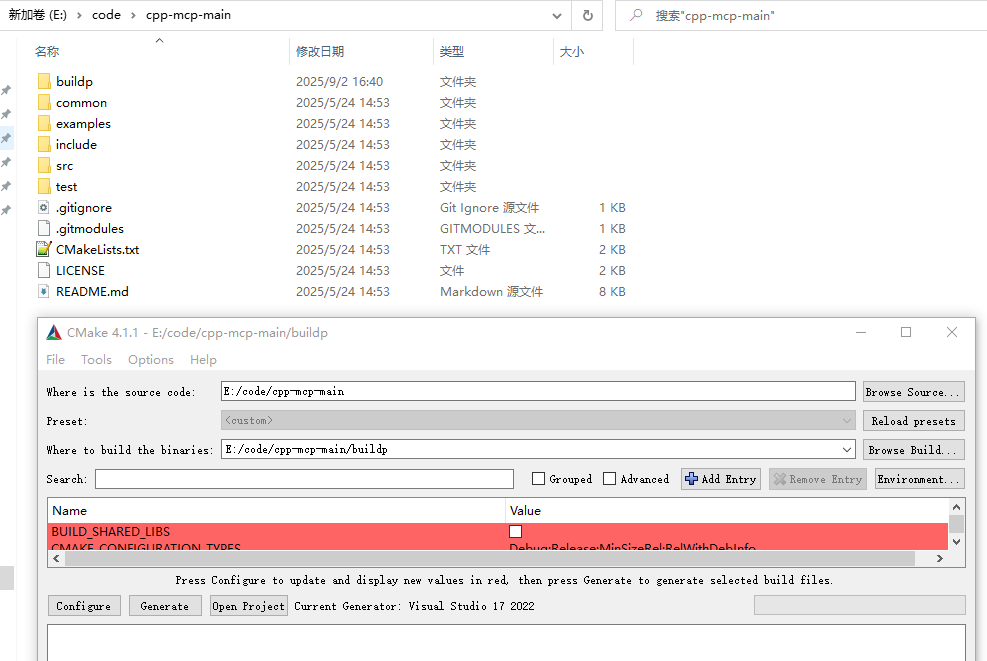Click the Browse Source button
Image resolution: width=987 pixels, height=661 pixels.
[913, 392]
